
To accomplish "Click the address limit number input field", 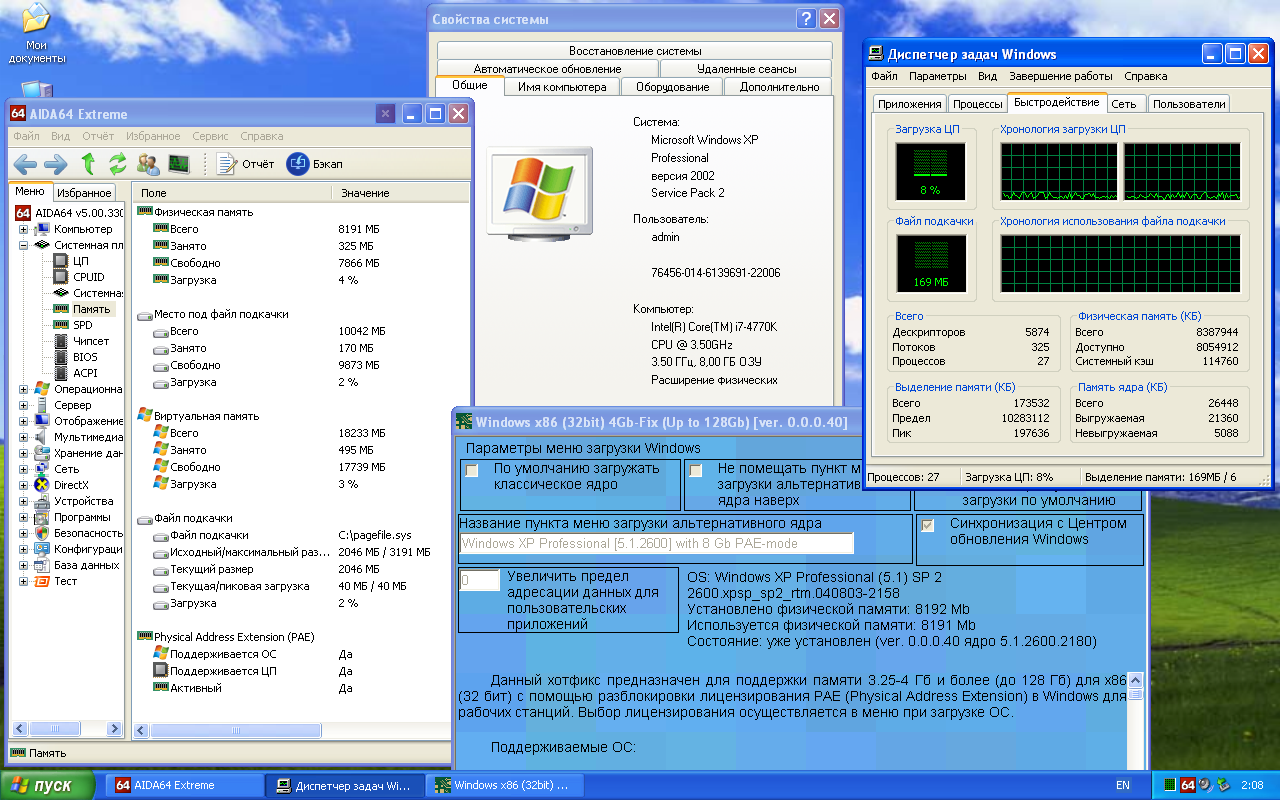I will pos(479,581).
